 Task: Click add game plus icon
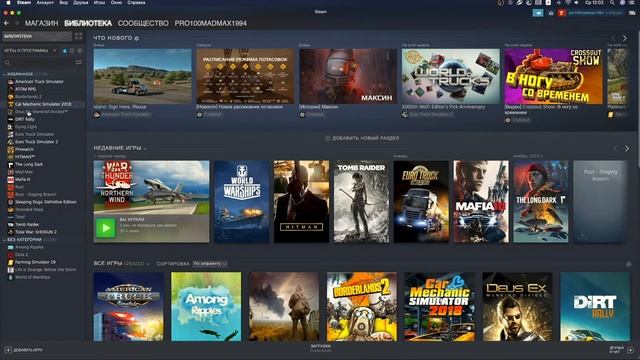tap(8, 350)
